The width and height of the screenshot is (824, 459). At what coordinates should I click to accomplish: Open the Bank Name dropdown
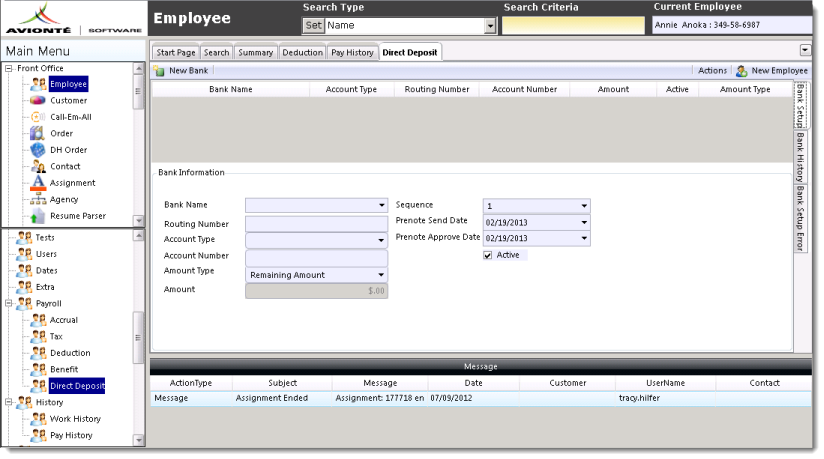[382, 205]
